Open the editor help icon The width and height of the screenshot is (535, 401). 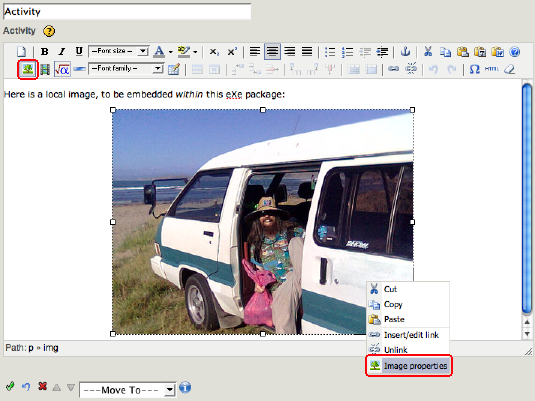[515, 52]
